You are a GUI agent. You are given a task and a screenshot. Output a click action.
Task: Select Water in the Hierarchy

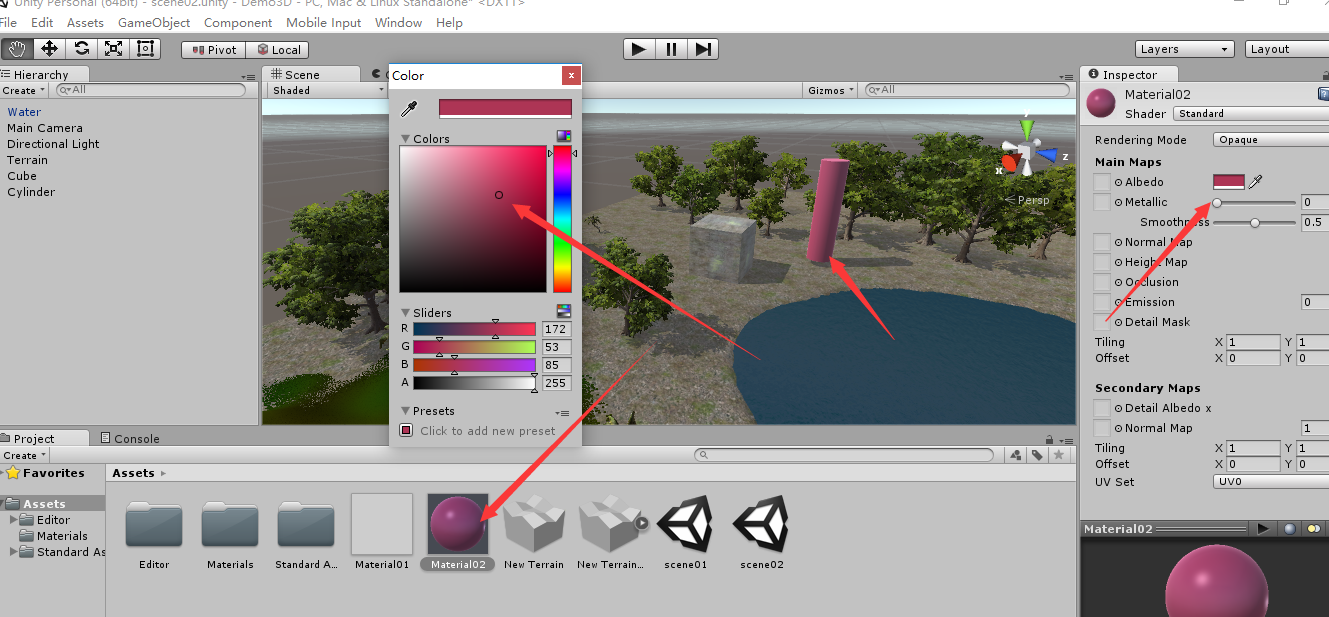coord(24,112)
